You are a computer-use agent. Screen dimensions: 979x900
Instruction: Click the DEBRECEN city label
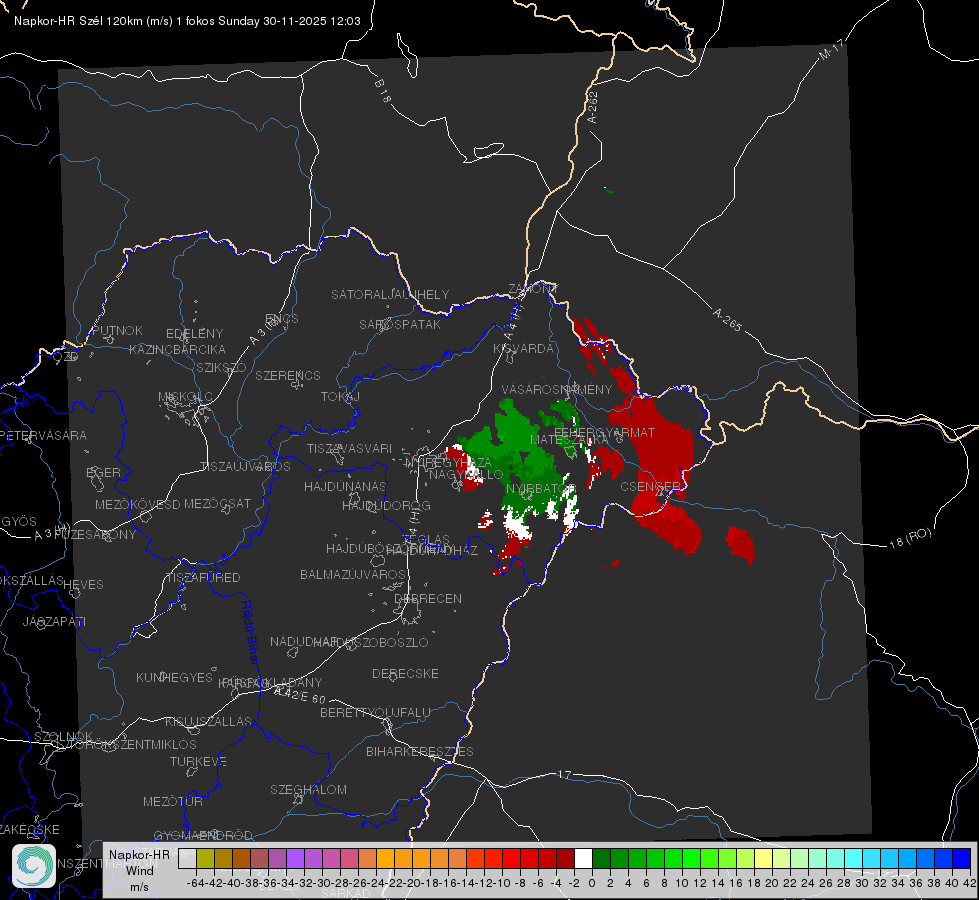coord(428,598)
